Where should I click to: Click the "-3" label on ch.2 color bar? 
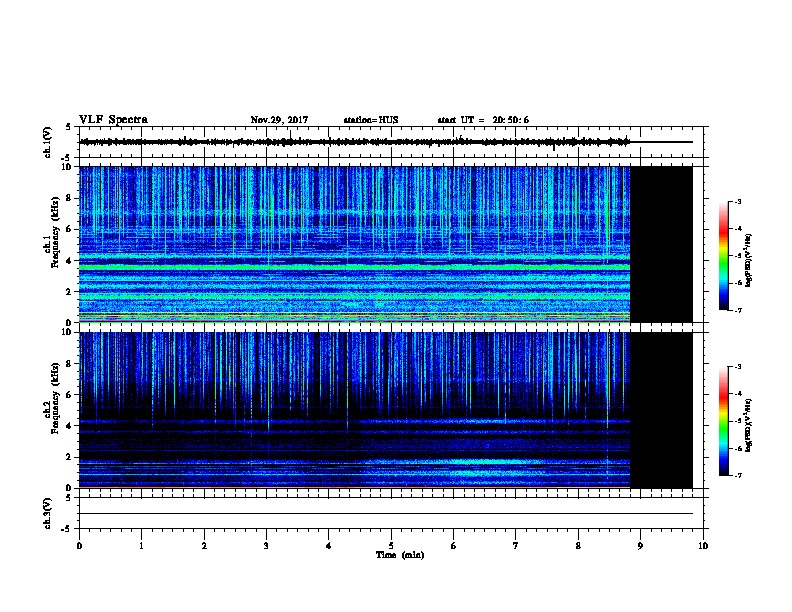point(737,367)
